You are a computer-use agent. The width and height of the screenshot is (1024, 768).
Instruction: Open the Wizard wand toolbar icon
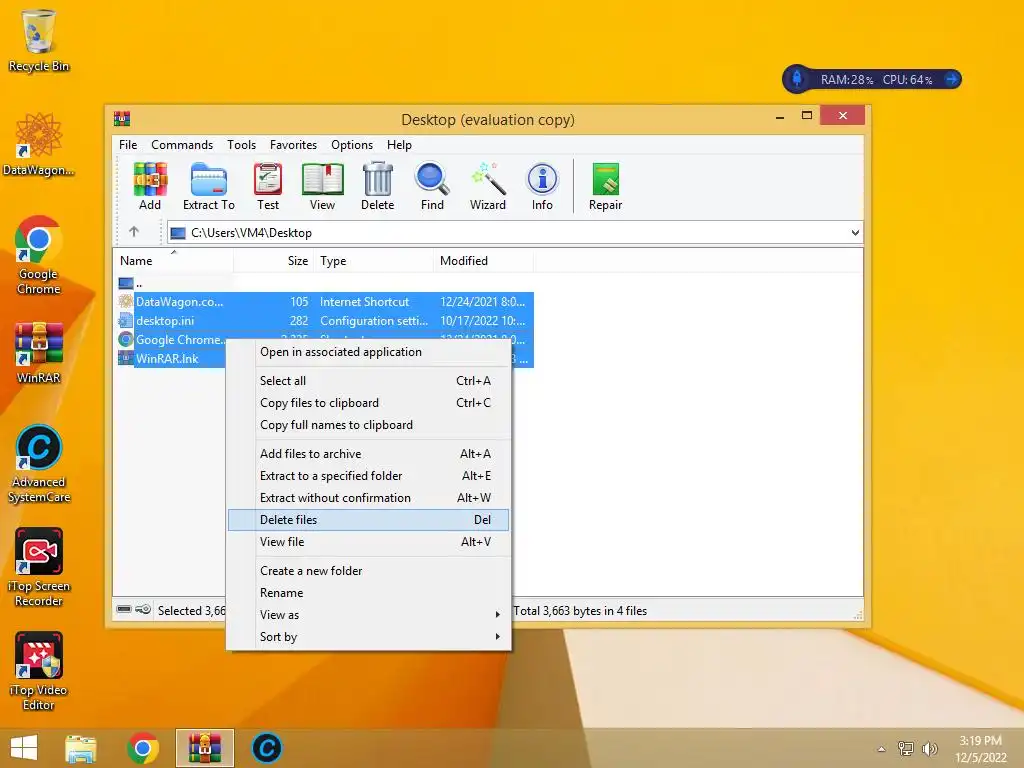[x=488, y=187]
